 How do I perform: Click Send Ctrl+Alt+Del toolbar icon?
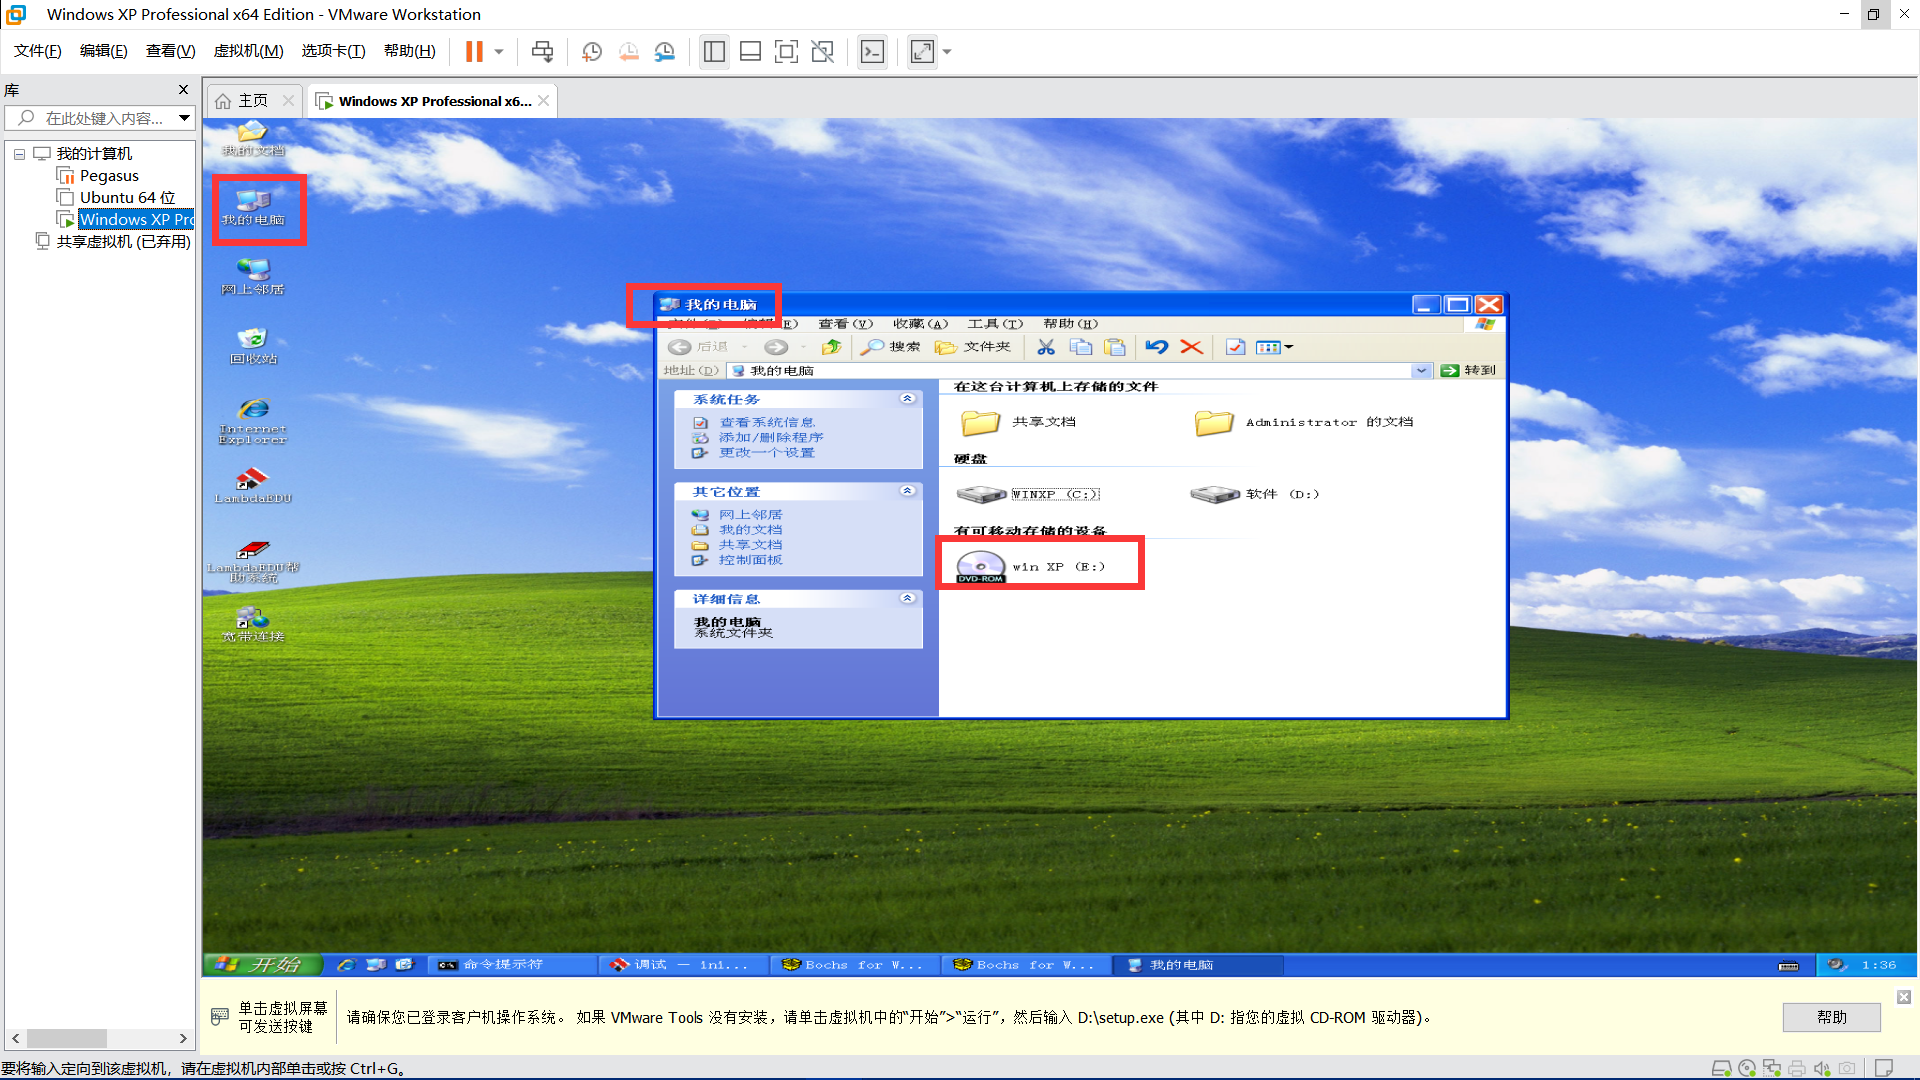542,51
